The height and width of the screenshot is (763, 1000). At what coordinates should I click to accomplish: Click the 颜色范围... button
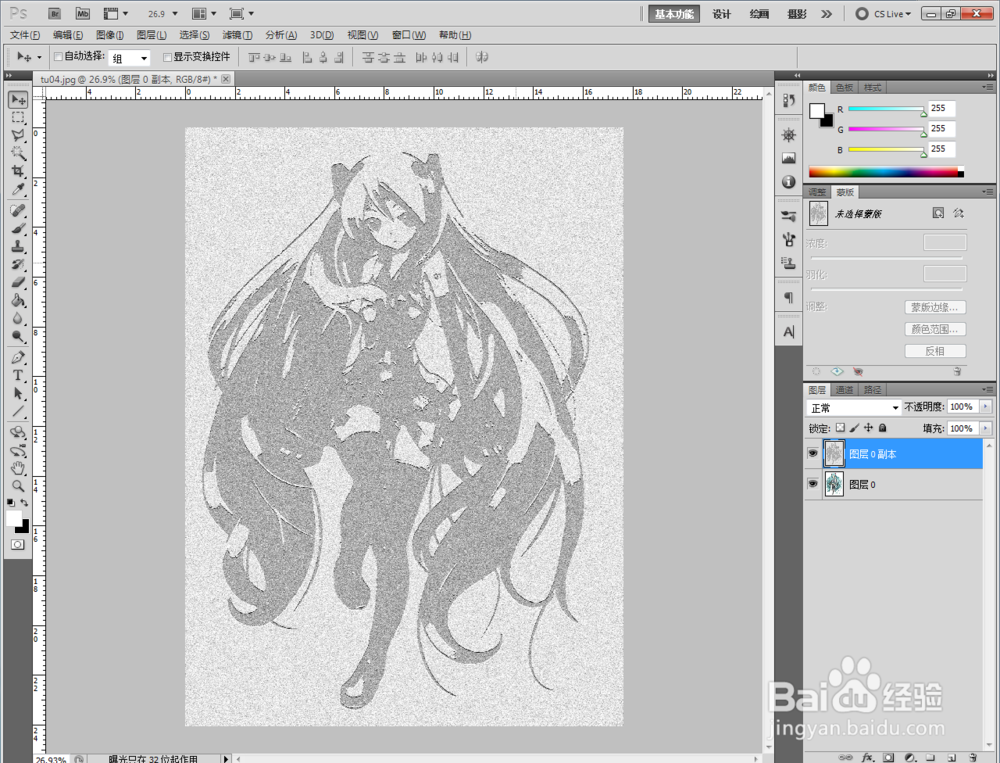(x=935, y=329)
